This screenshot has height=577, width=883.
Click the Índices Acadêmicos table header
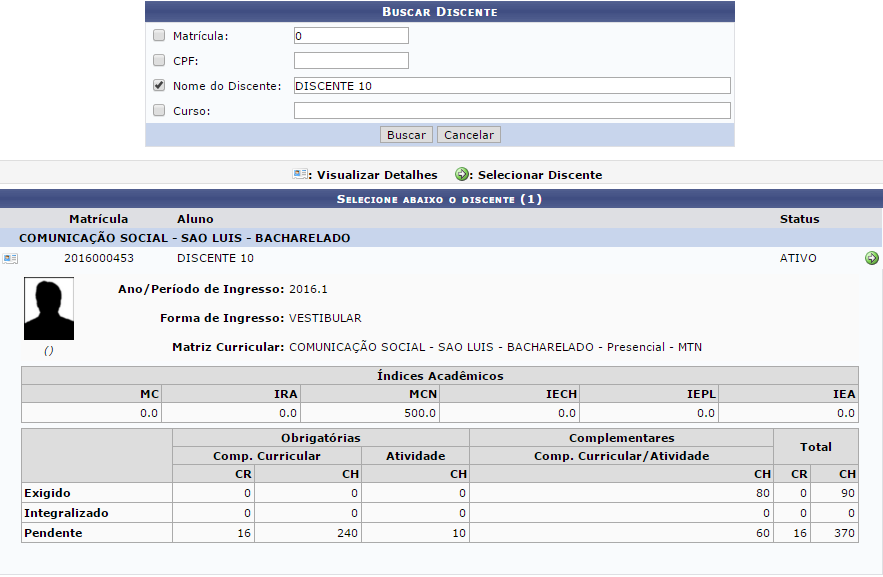click(x=440, y=376)
